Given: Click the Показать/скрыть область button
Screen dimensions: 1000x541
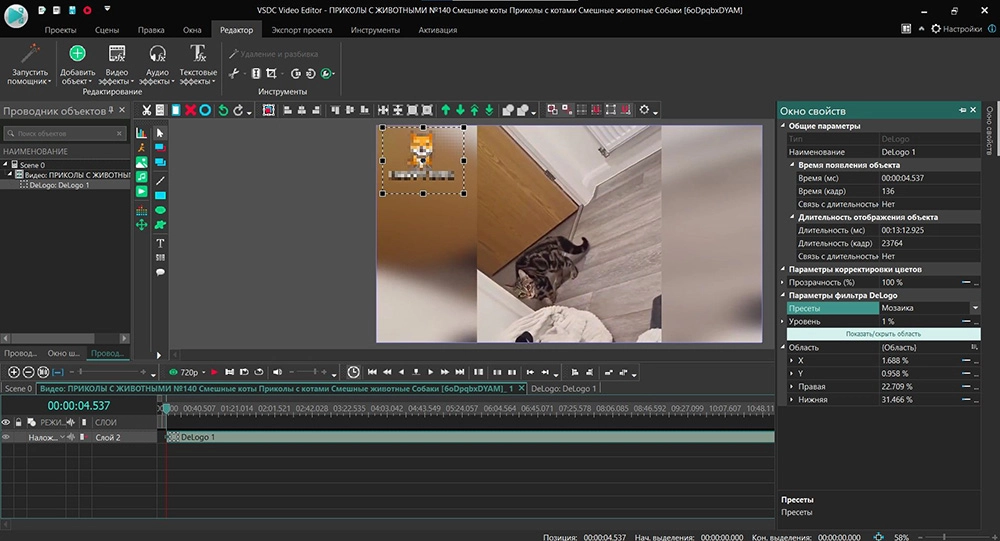Looking at the screenshot, I should [883, 334].
